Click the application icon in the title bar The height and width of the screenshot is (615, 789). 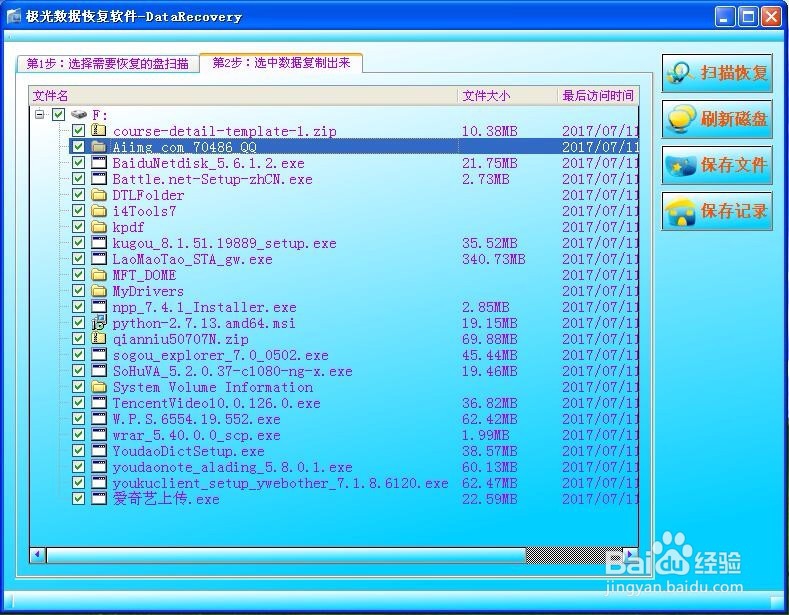click(14, 16)
